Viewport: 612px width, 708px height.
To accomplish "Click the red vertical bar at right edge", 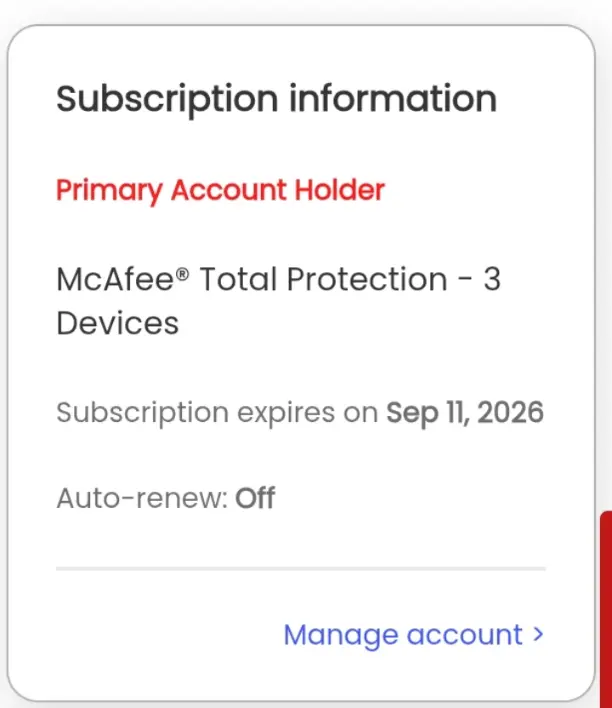I will 606,609.
